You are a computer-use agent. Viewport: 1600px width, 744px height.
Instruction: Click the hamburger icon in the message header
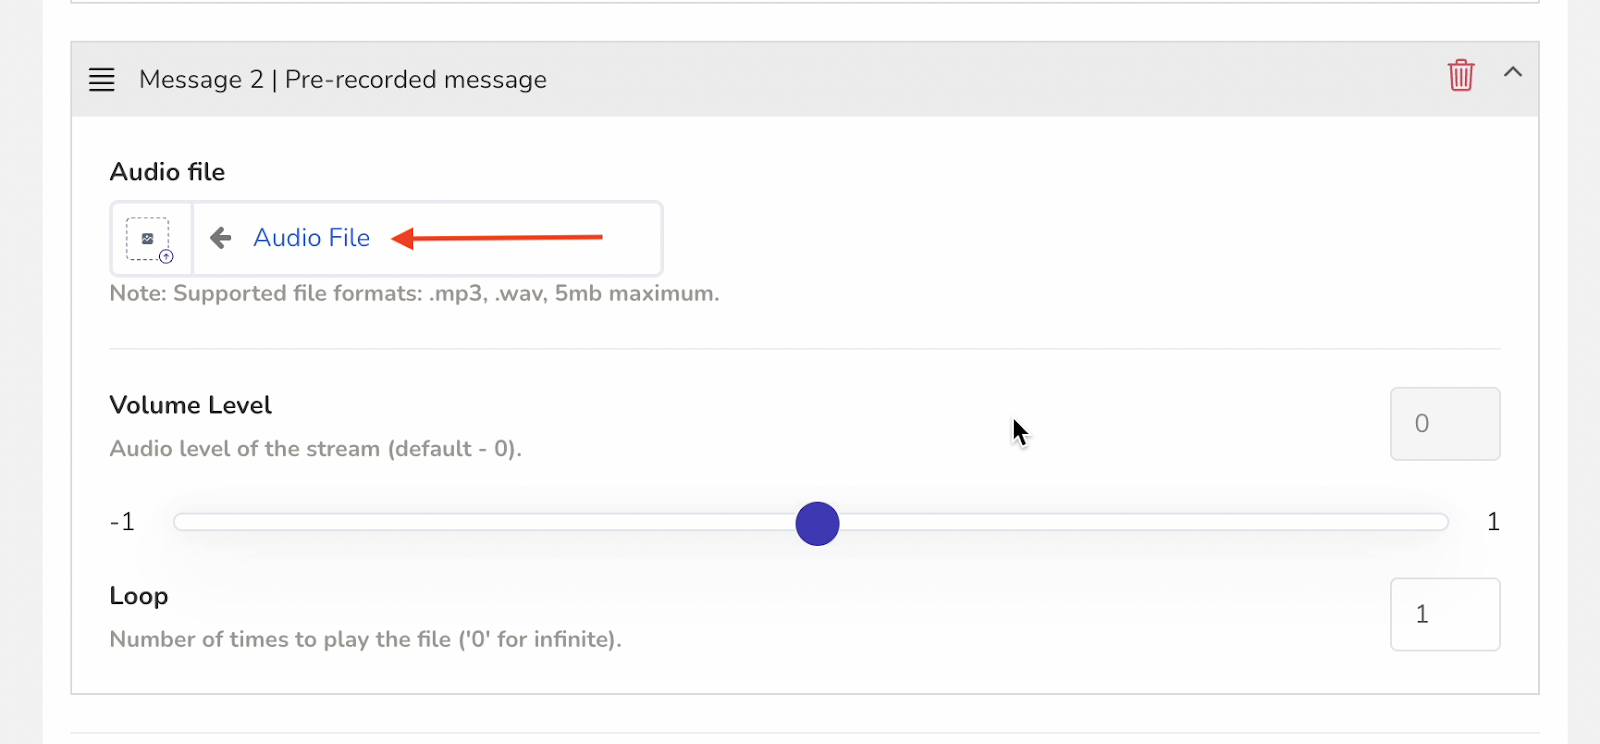pyautogui.click(x=101, y=80)
